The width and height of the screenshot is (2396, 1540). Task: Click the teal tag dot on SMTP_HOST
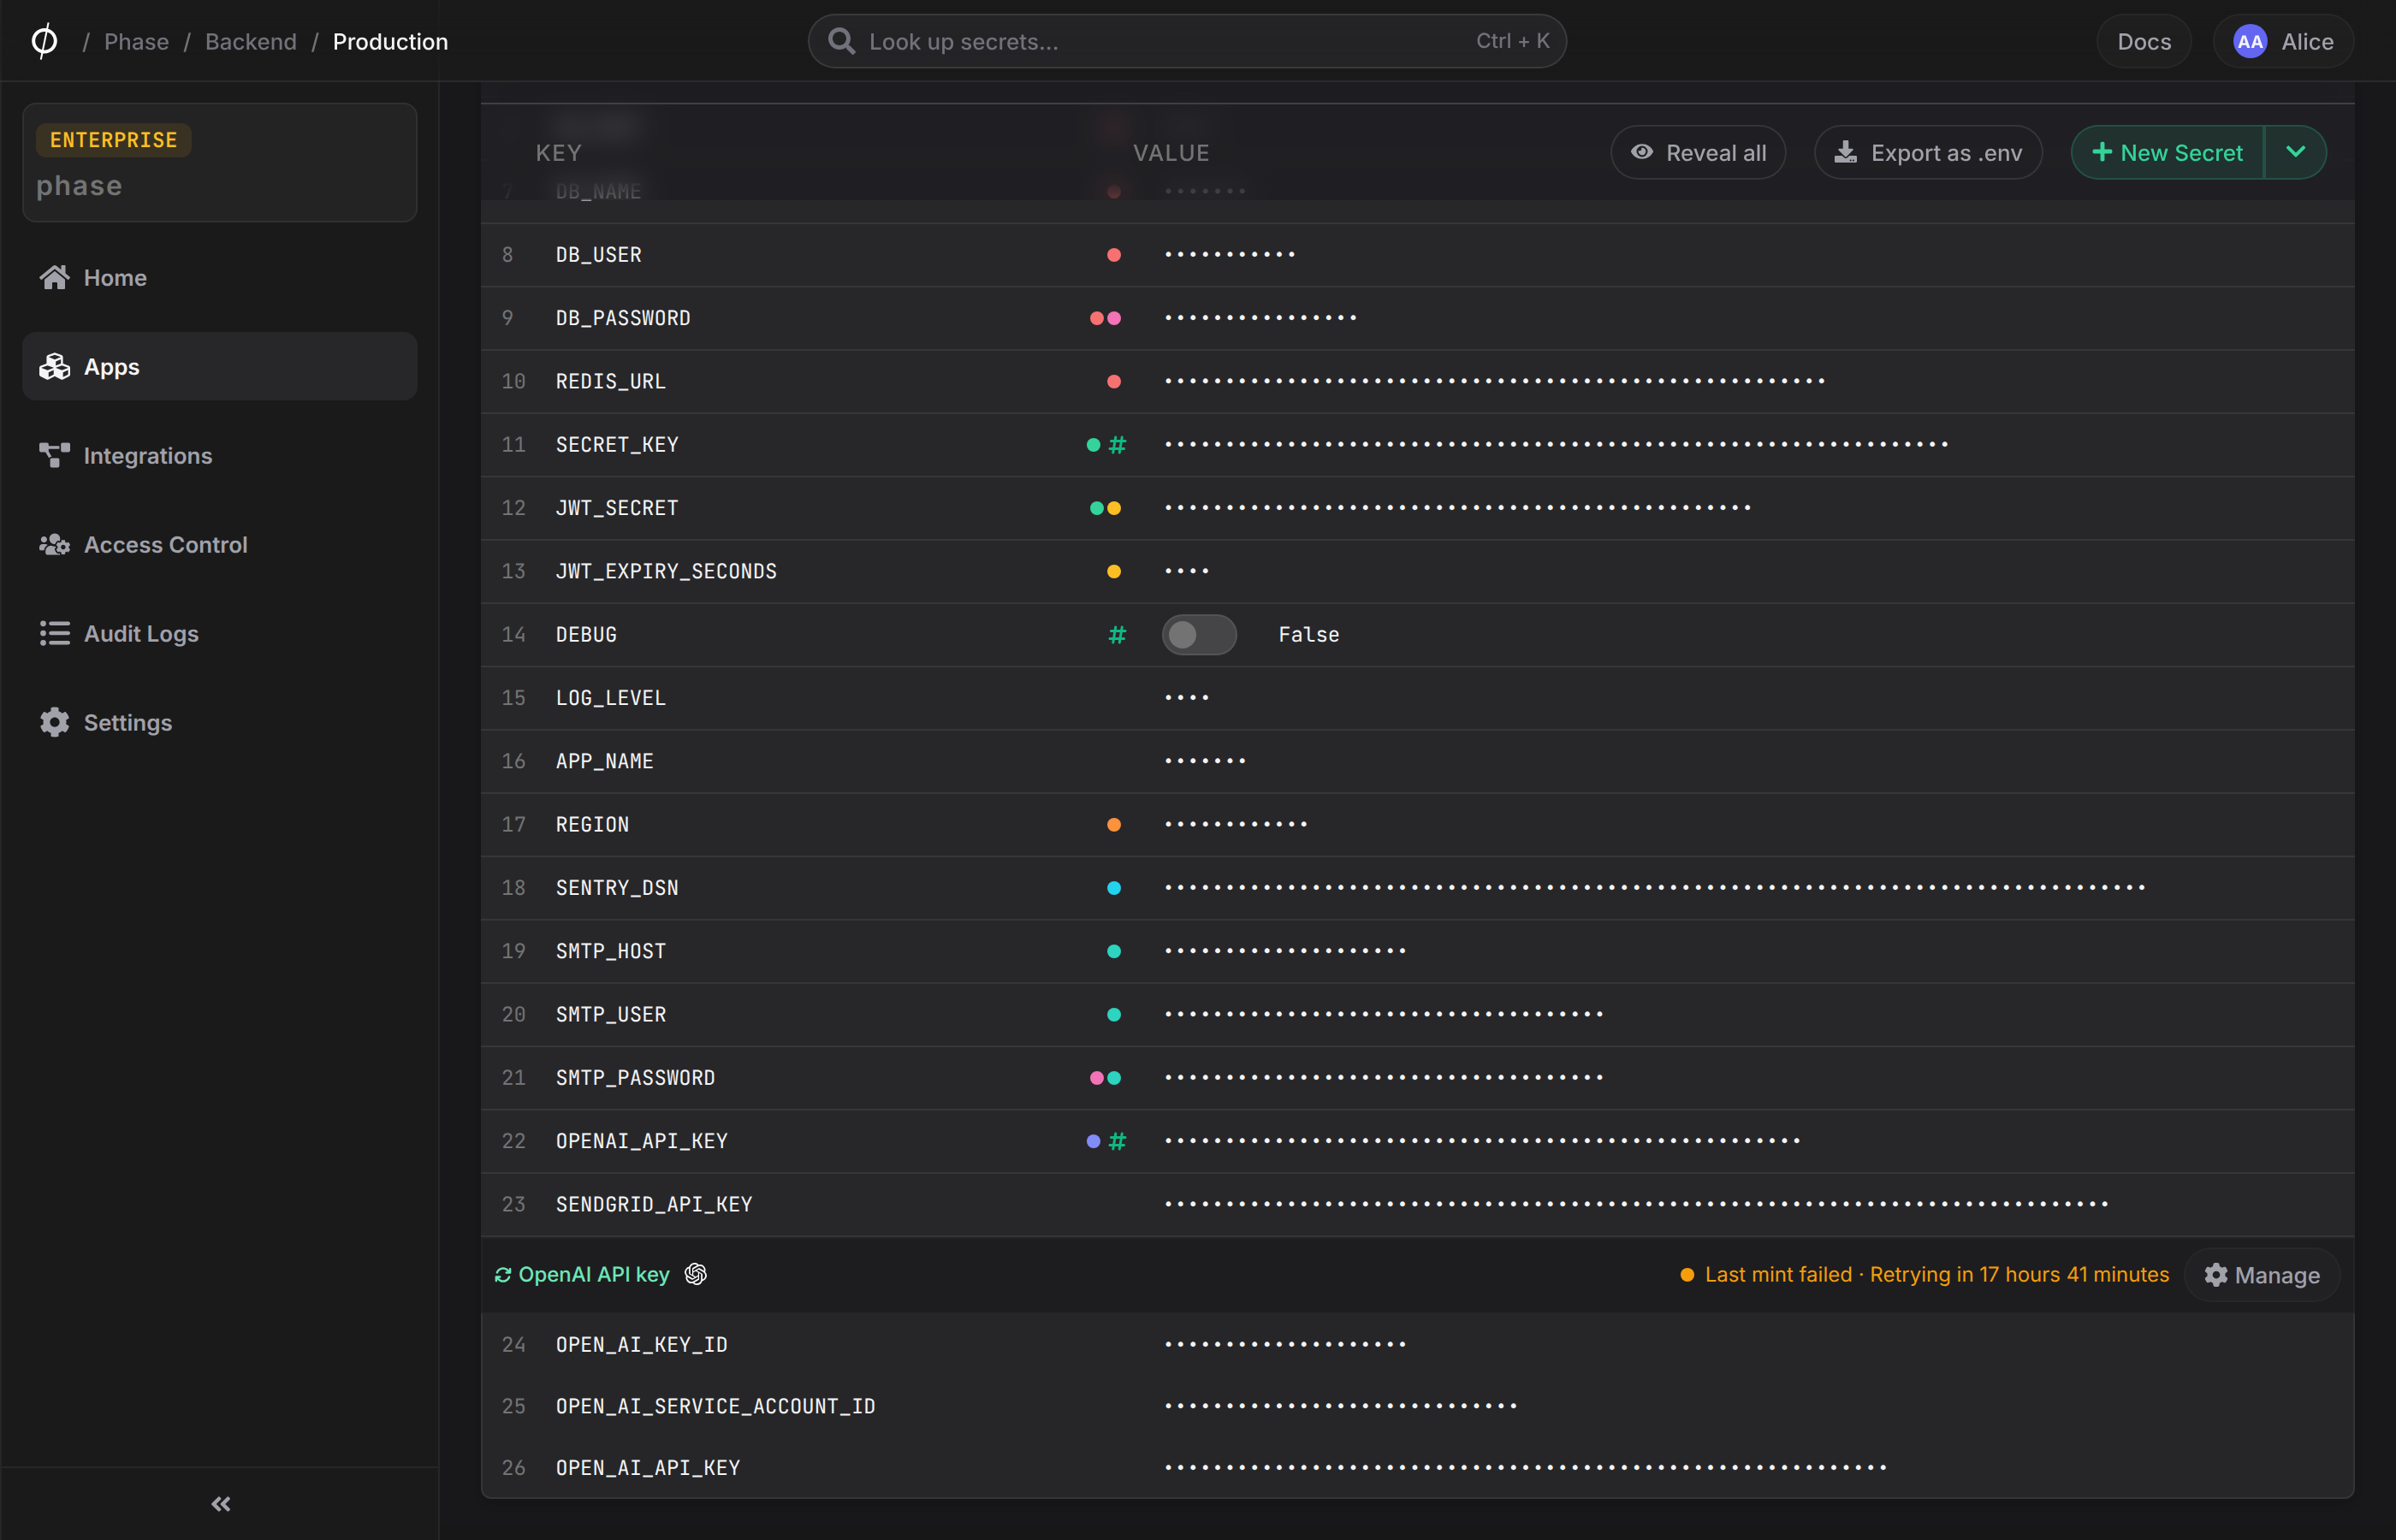pyautogui.click(x=1113, y=950)
